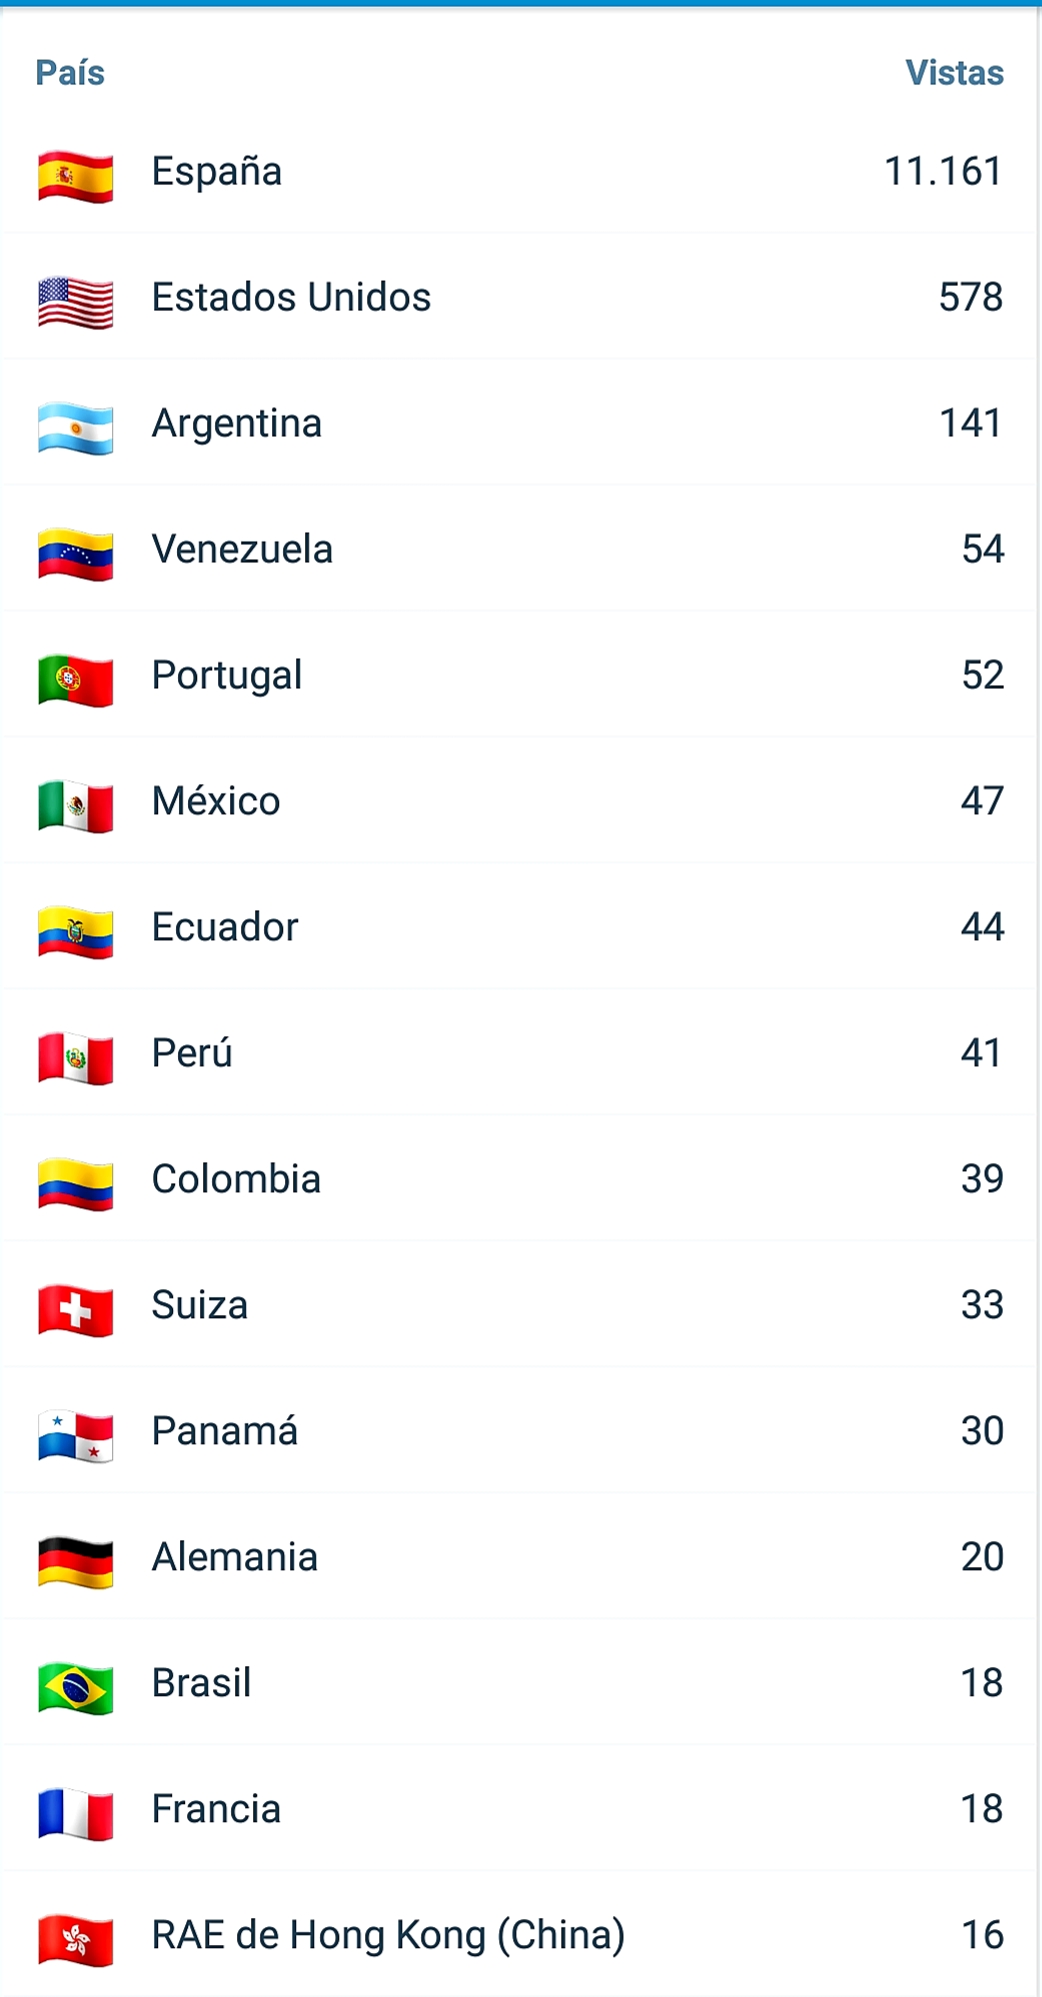Click Estados Unidos' 578 views value
1042x1997 pixels.
tap(970, 297)
